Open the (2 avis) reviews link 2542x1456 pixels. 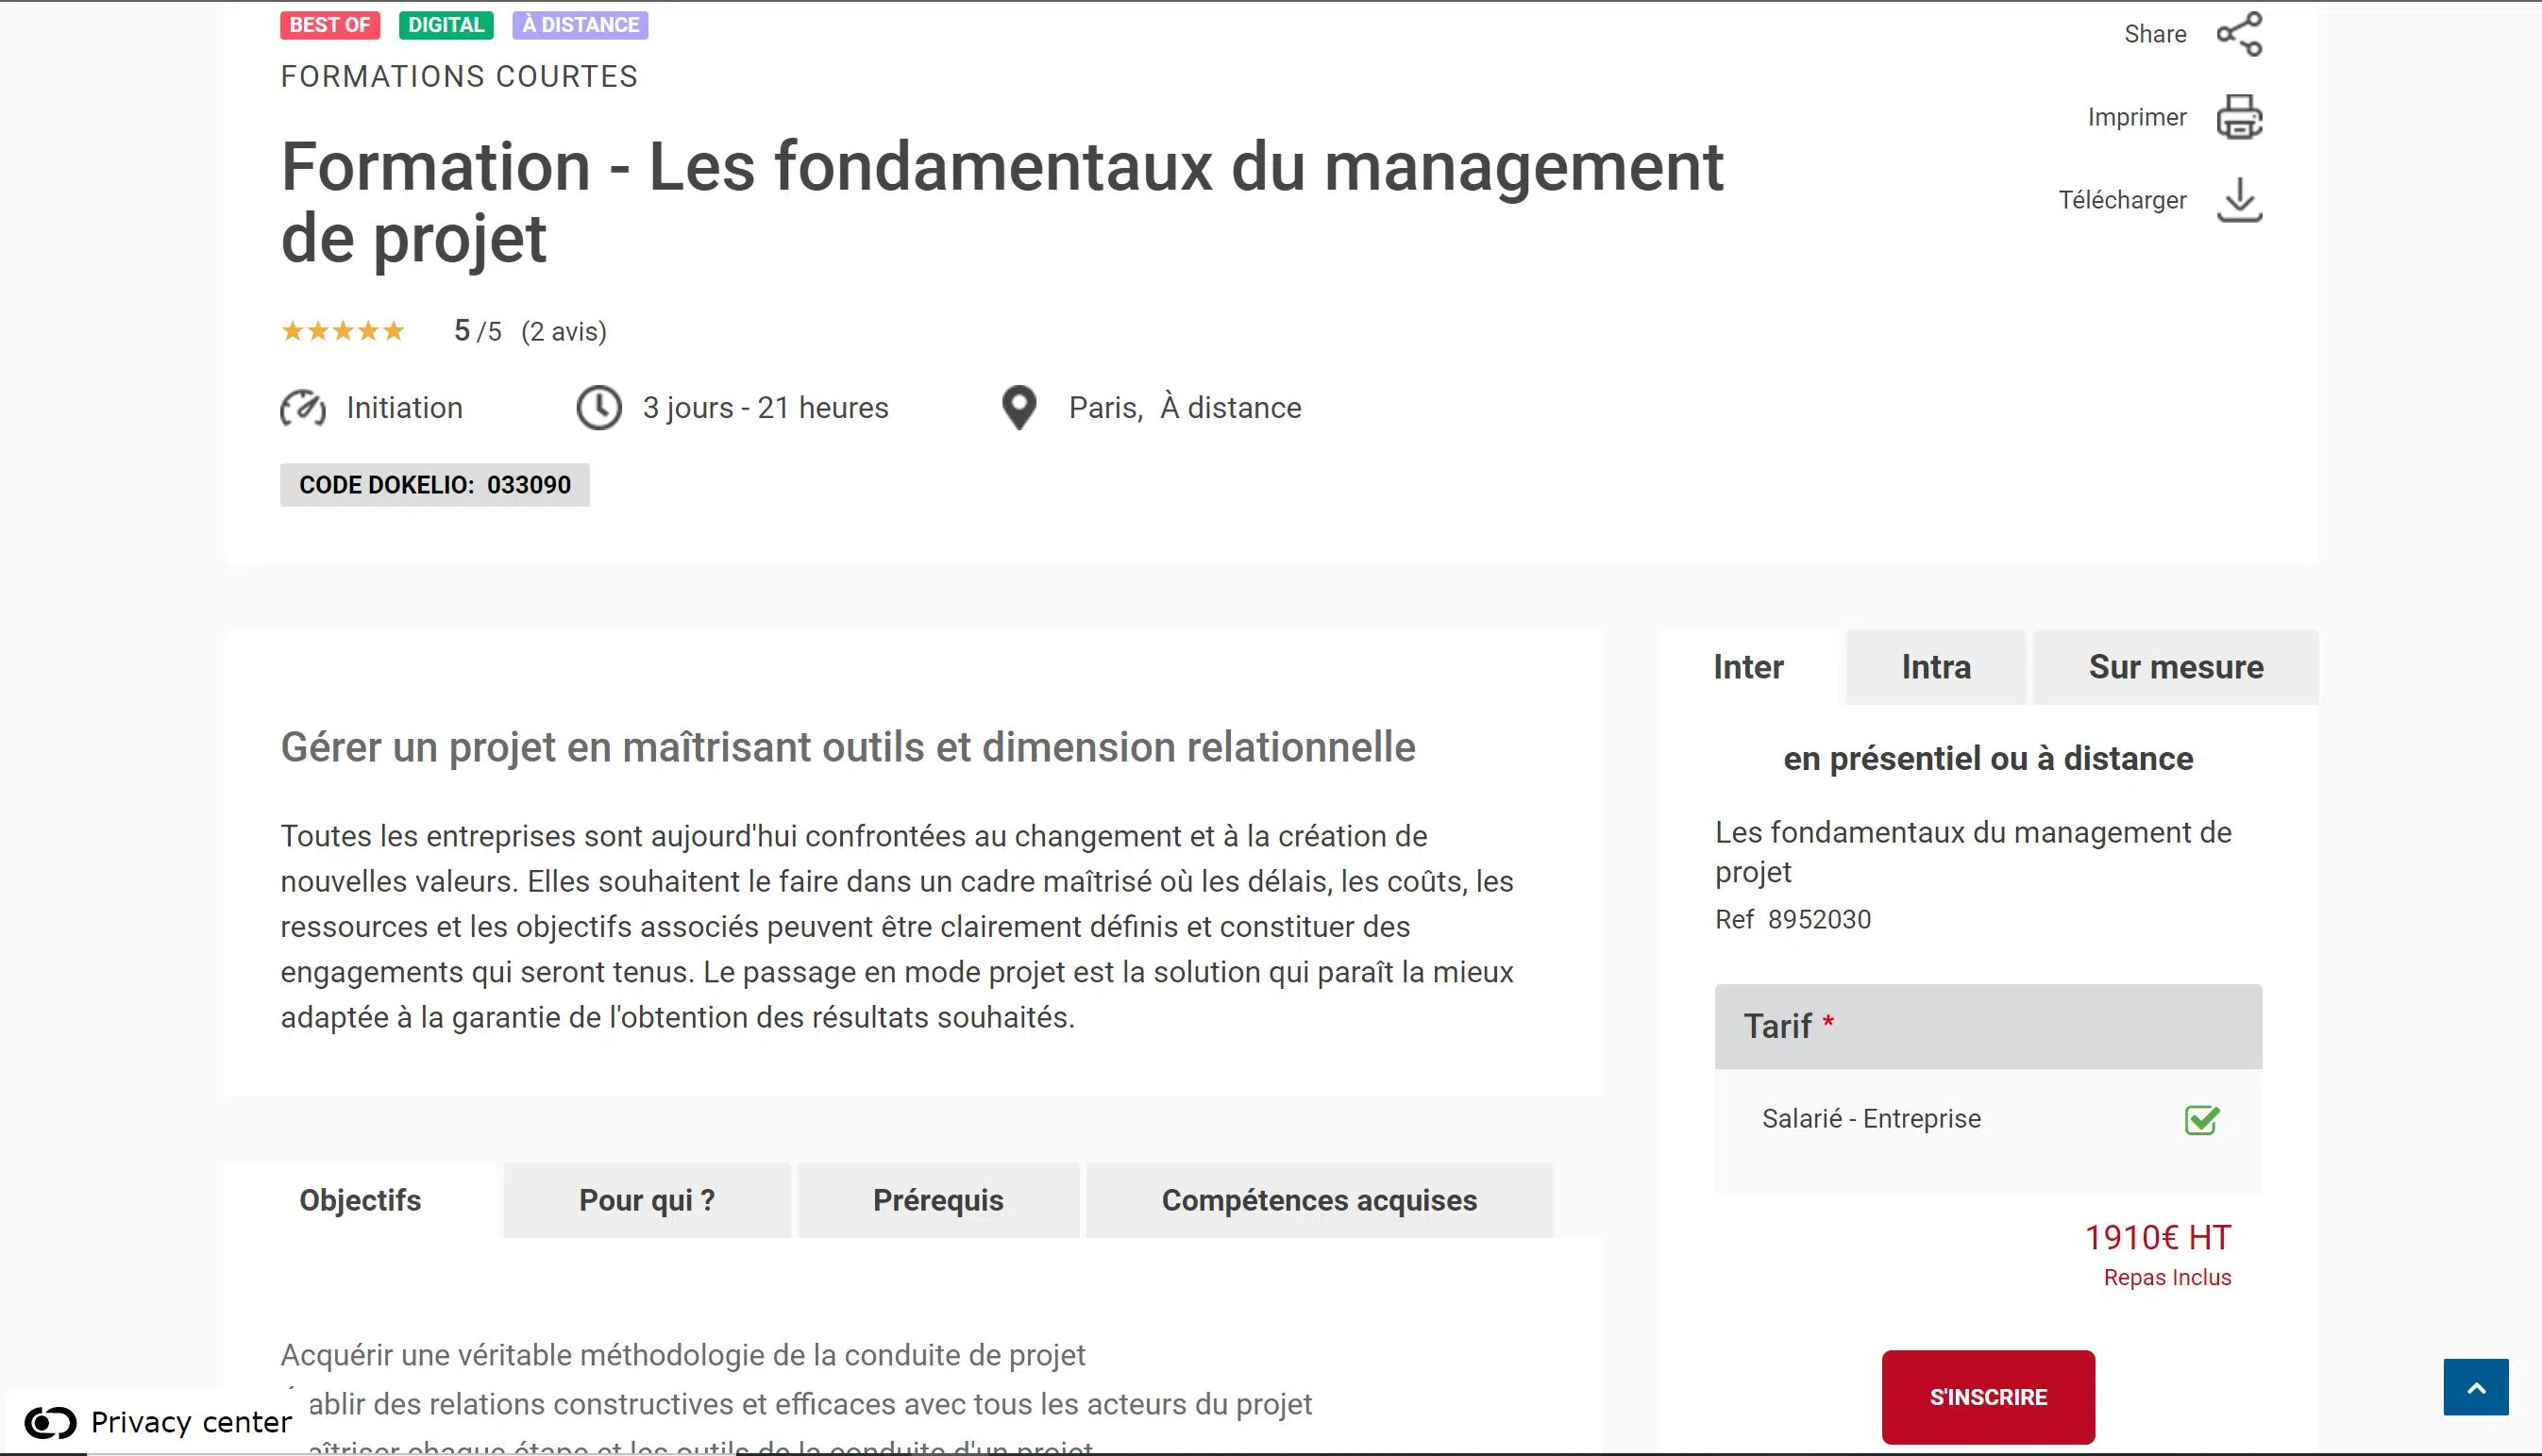coord(564,332)
